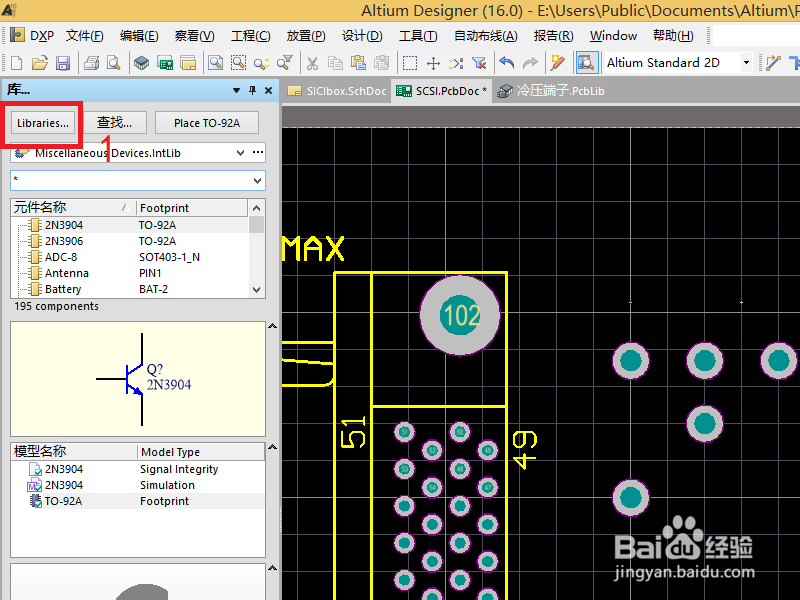Create a new document from toolbar
The width and height of the screenshot is (800, 600).
(x=16, y=63)
